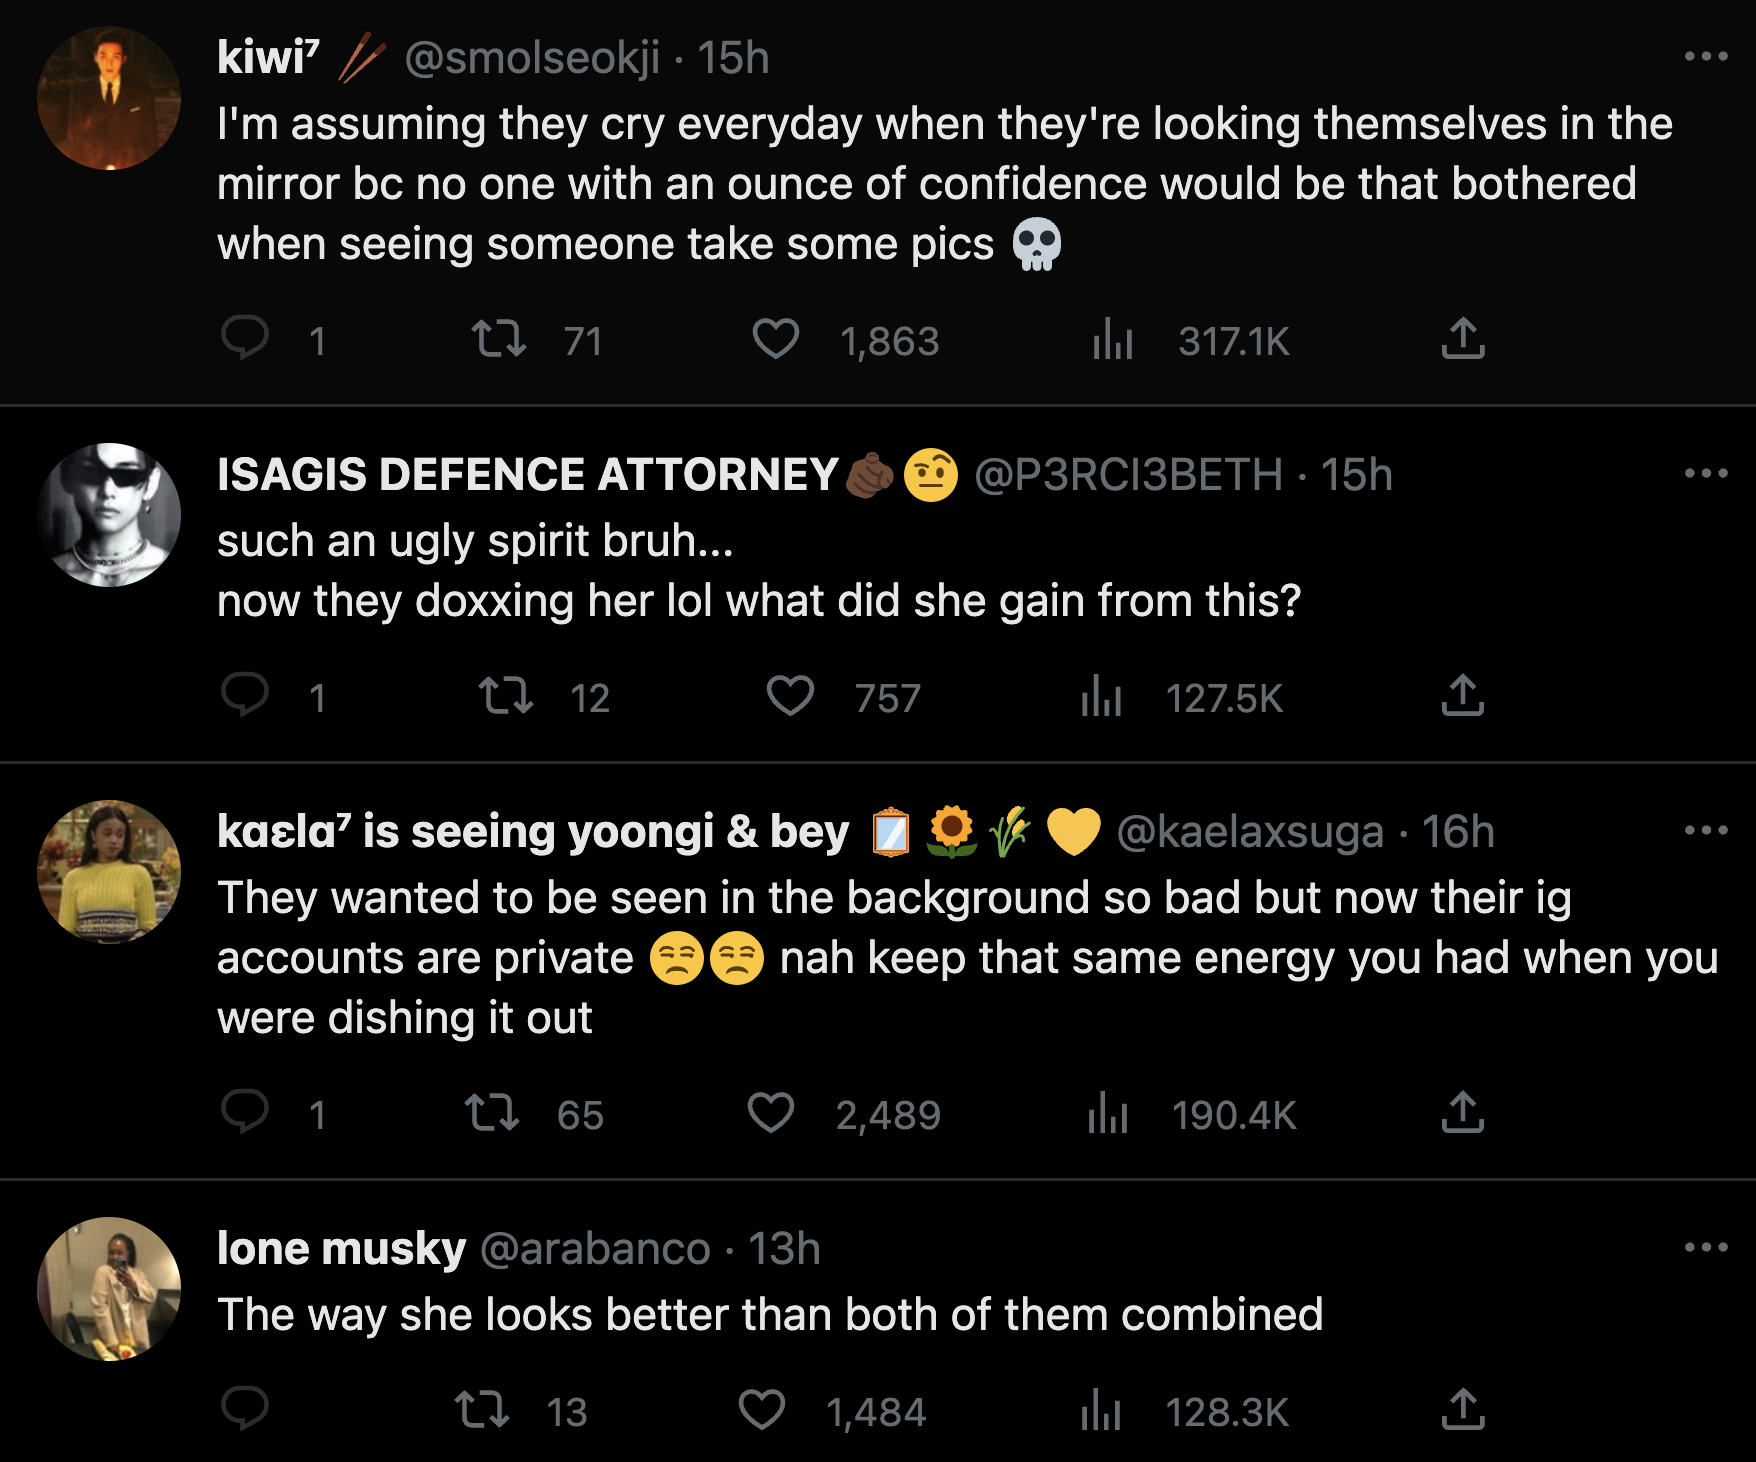
Task: Reply to kiwi's tweet
Action: 245,338
